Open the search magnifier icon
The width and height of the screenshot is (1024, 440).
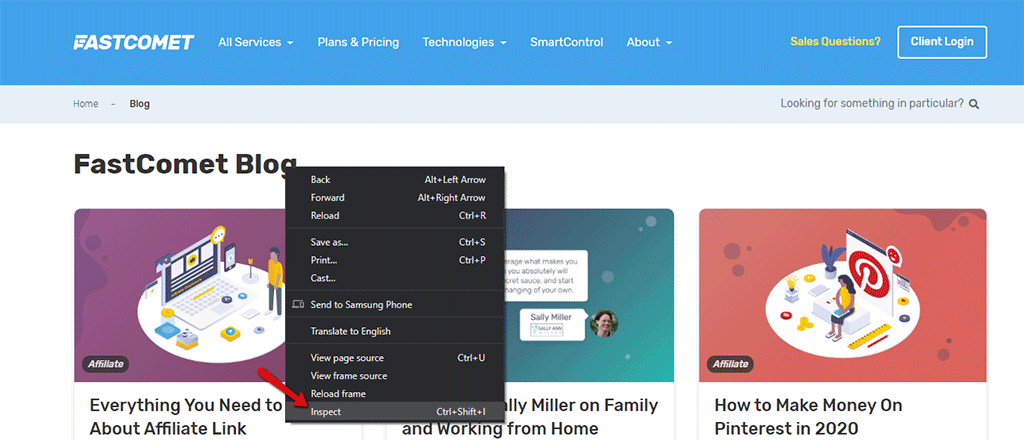click(974, 104)
